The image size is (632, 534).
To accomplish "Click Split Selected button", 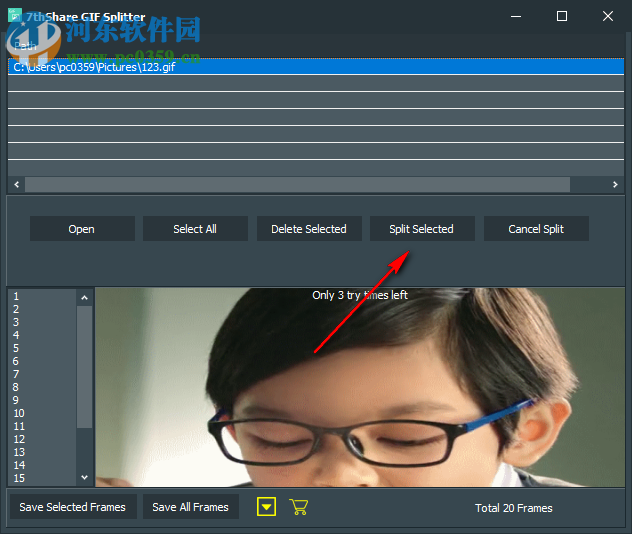I will 422,229.
